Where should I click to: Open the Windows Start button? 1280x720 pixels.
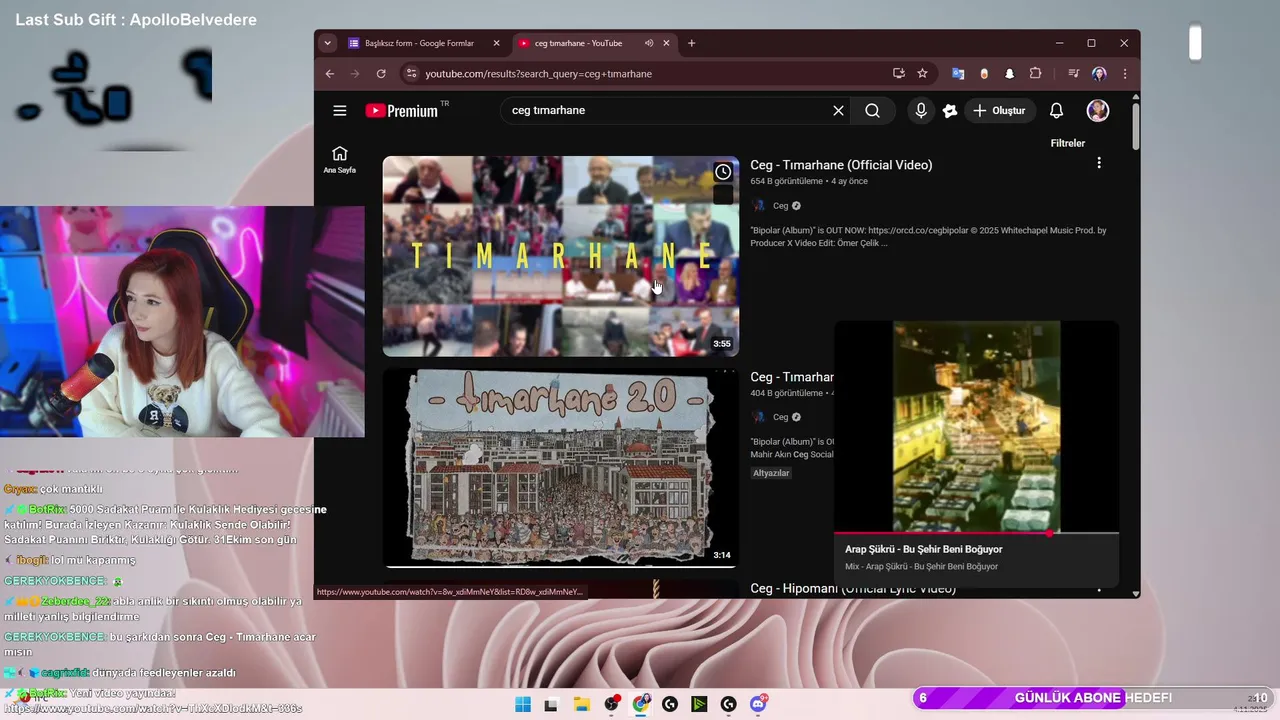pos(523,704)
